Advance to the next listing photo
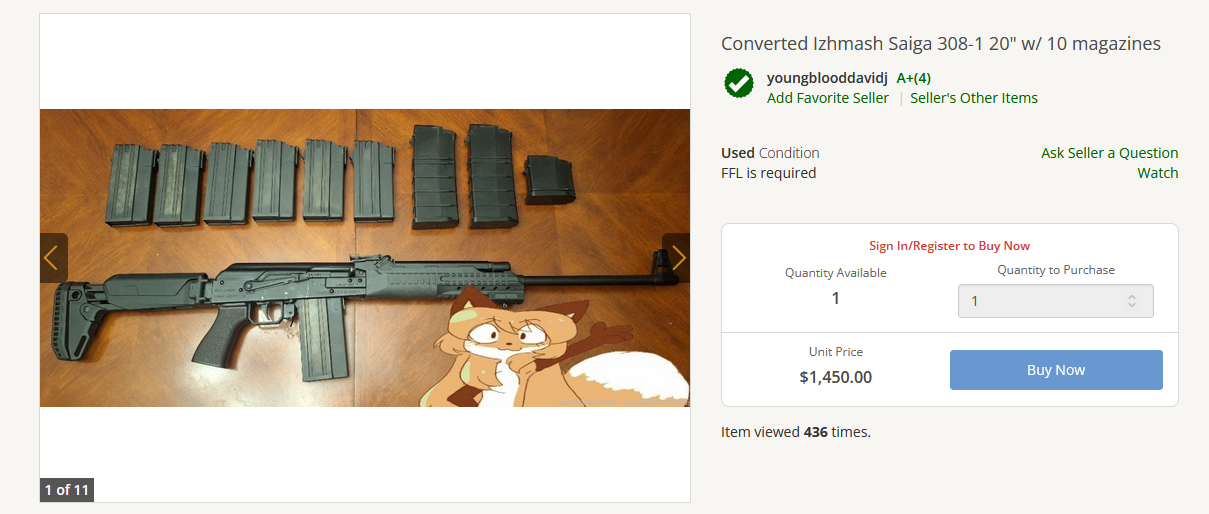 point(677,258)
